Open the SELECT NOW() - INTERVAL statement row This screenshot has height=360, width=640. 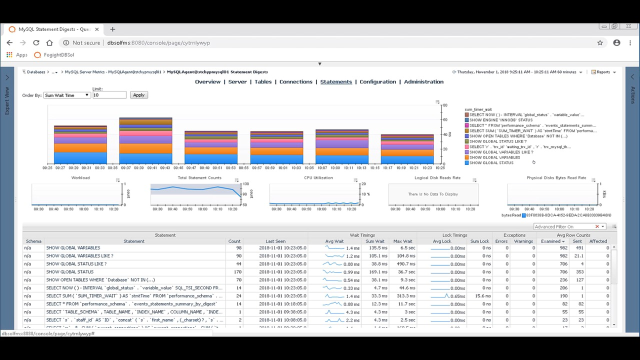[134, 288]
